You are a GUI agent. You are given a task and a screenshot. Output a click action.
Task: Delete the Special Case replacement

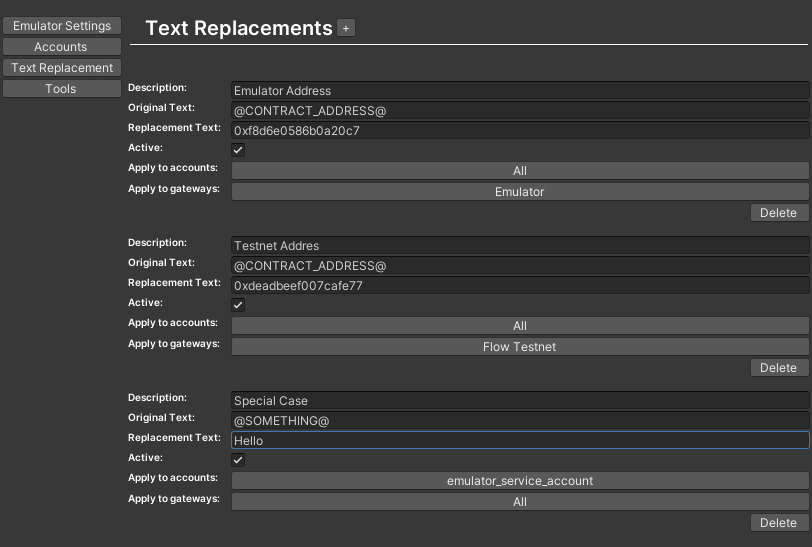(x=778, y=523)
